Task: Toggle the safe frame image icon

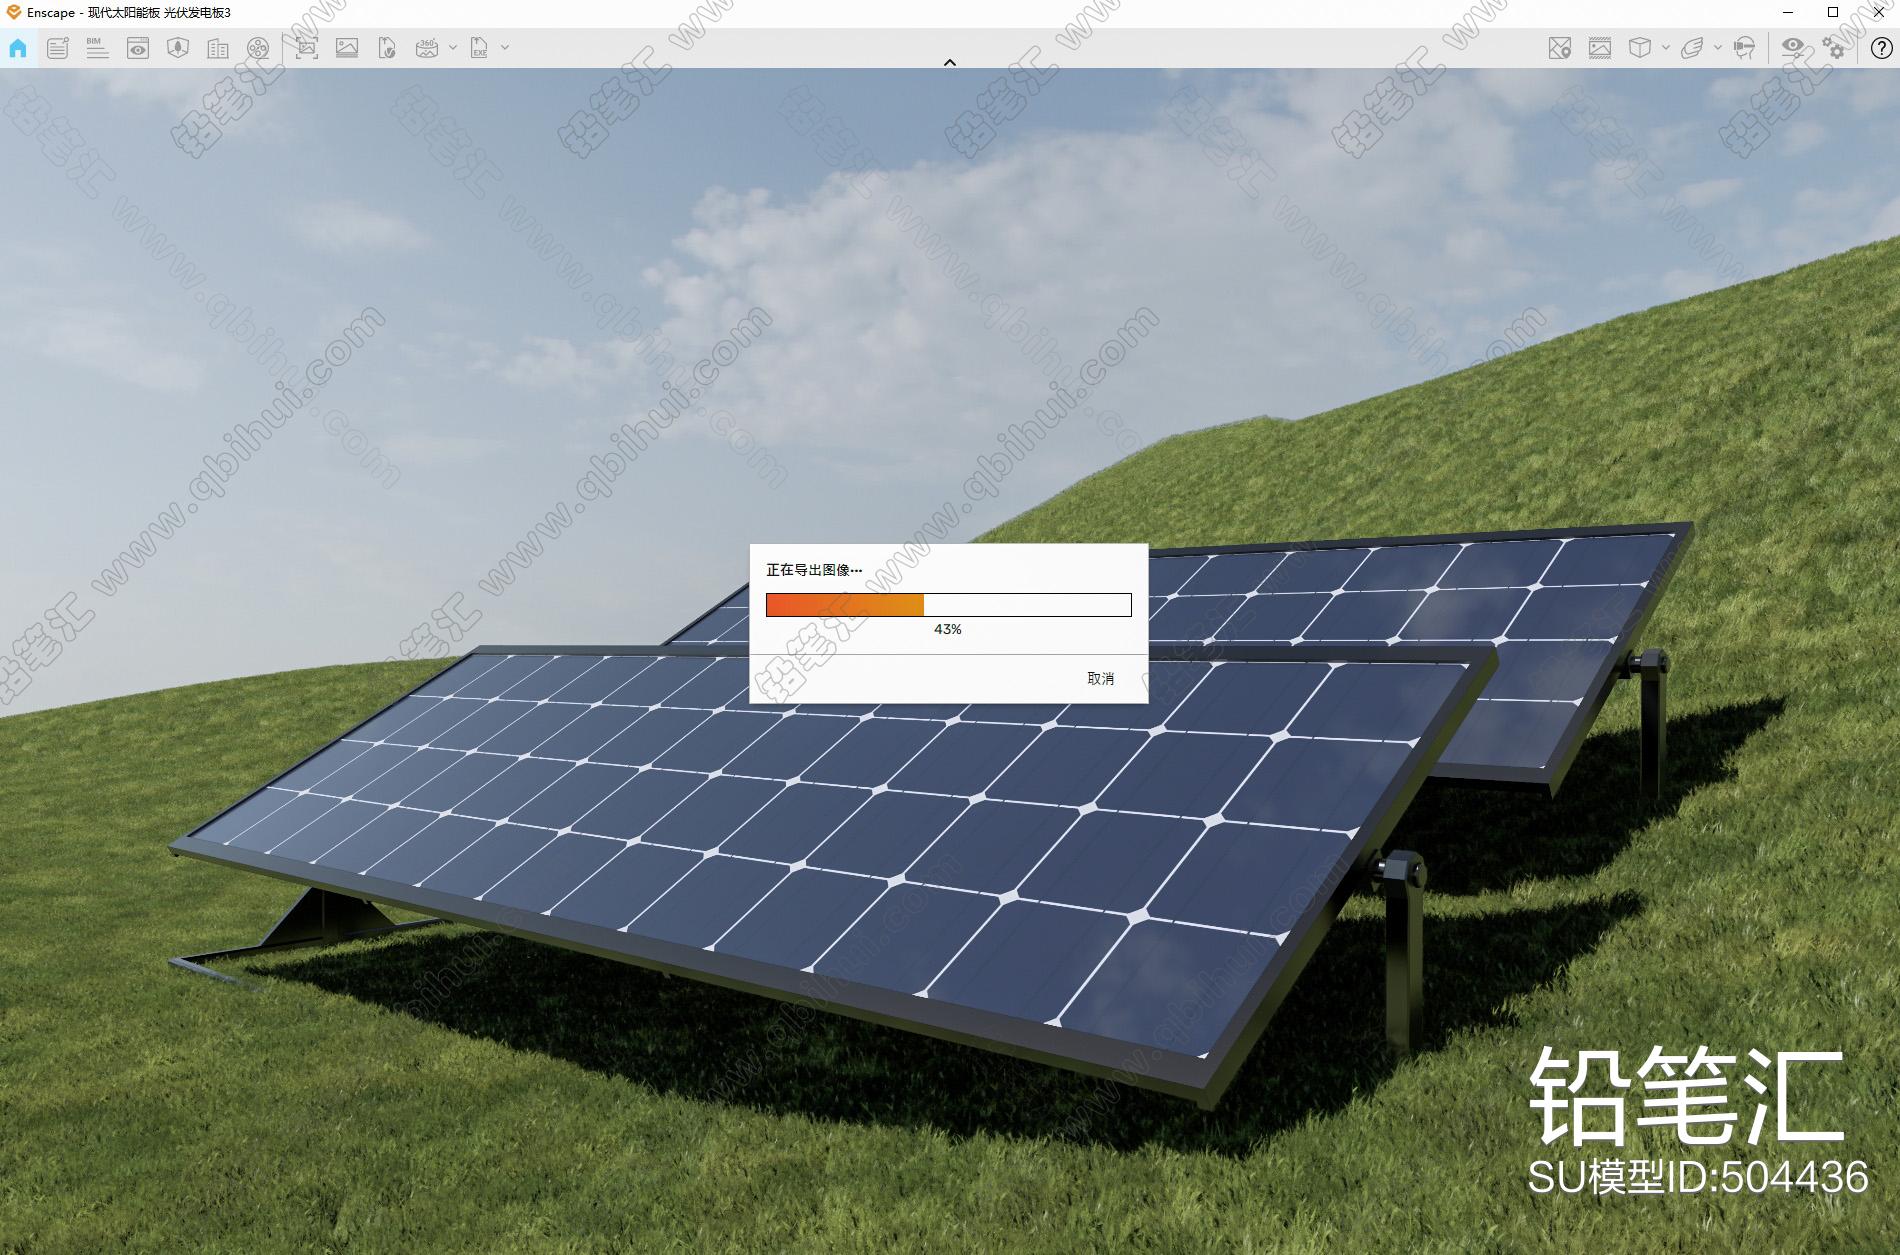Action: tap(1600, 47)
